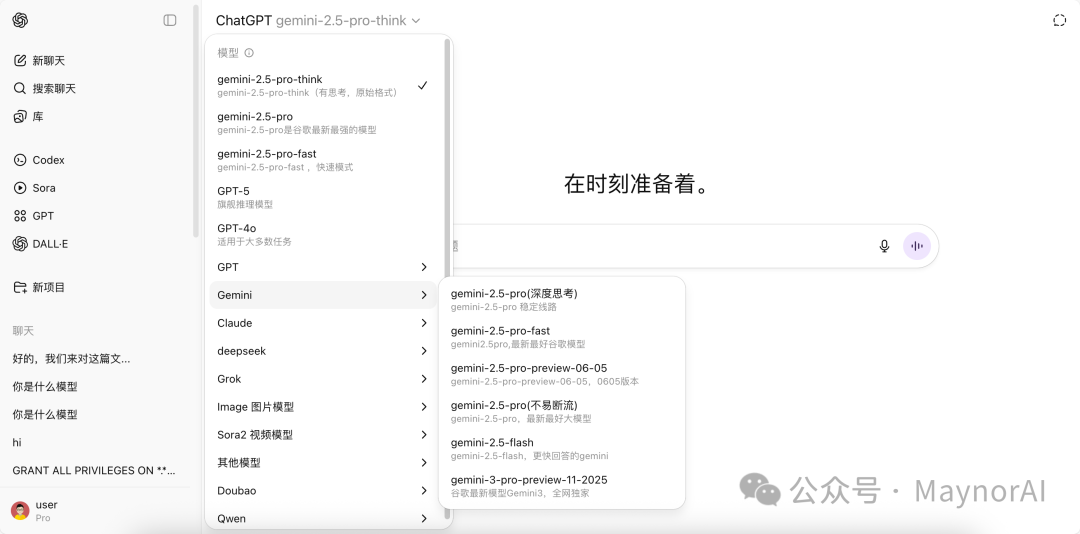The image size is (1080, 534).
Task: Click the 搜索聊天 magnifier icon
Action: (20, 89)
